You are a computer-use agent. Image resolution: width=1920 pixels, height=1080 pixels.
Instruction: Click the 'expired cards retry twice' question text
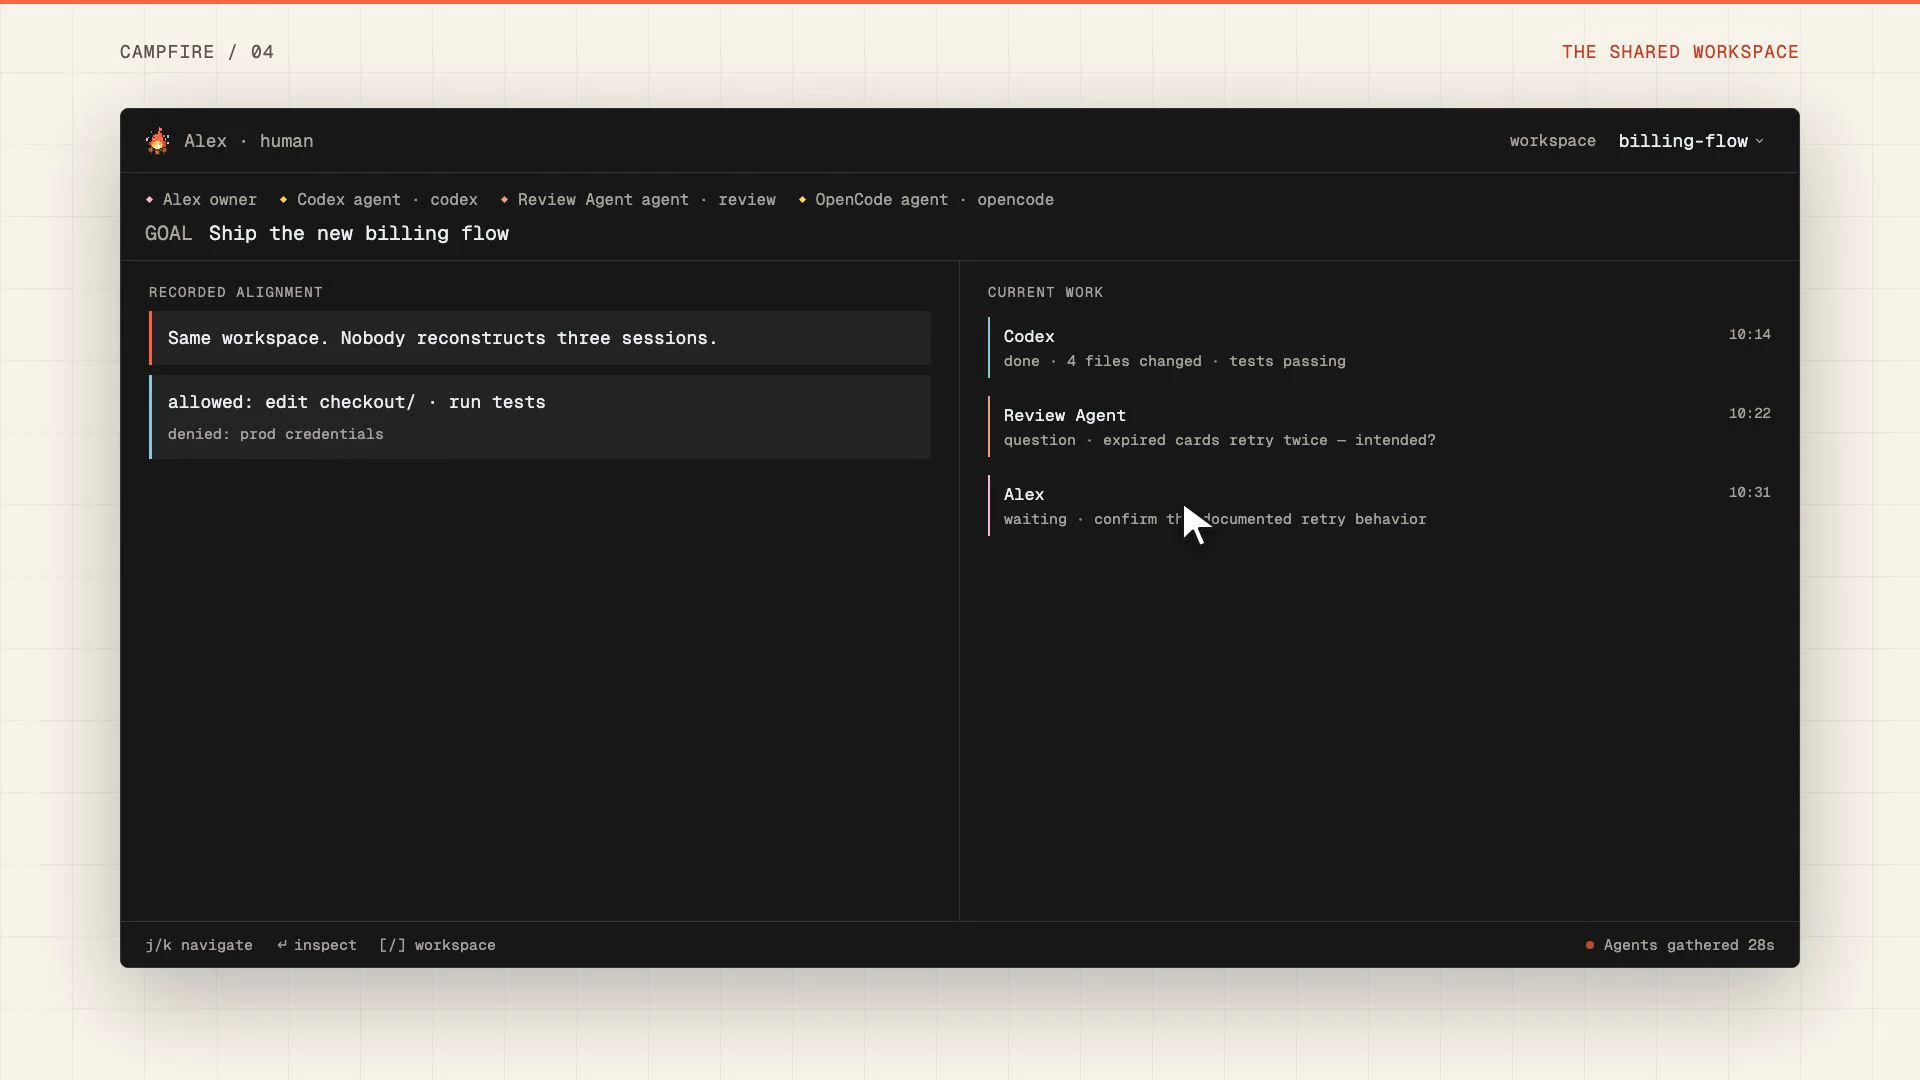1219,440
